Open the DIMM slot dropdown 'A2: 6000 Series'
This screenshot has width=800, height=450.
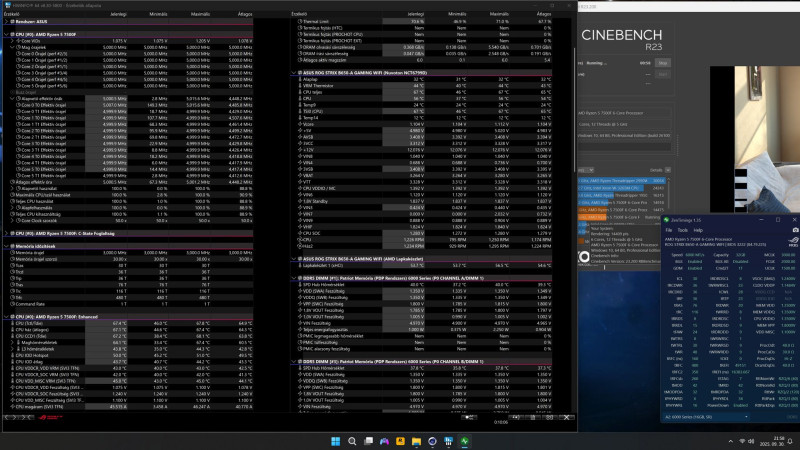707,417
